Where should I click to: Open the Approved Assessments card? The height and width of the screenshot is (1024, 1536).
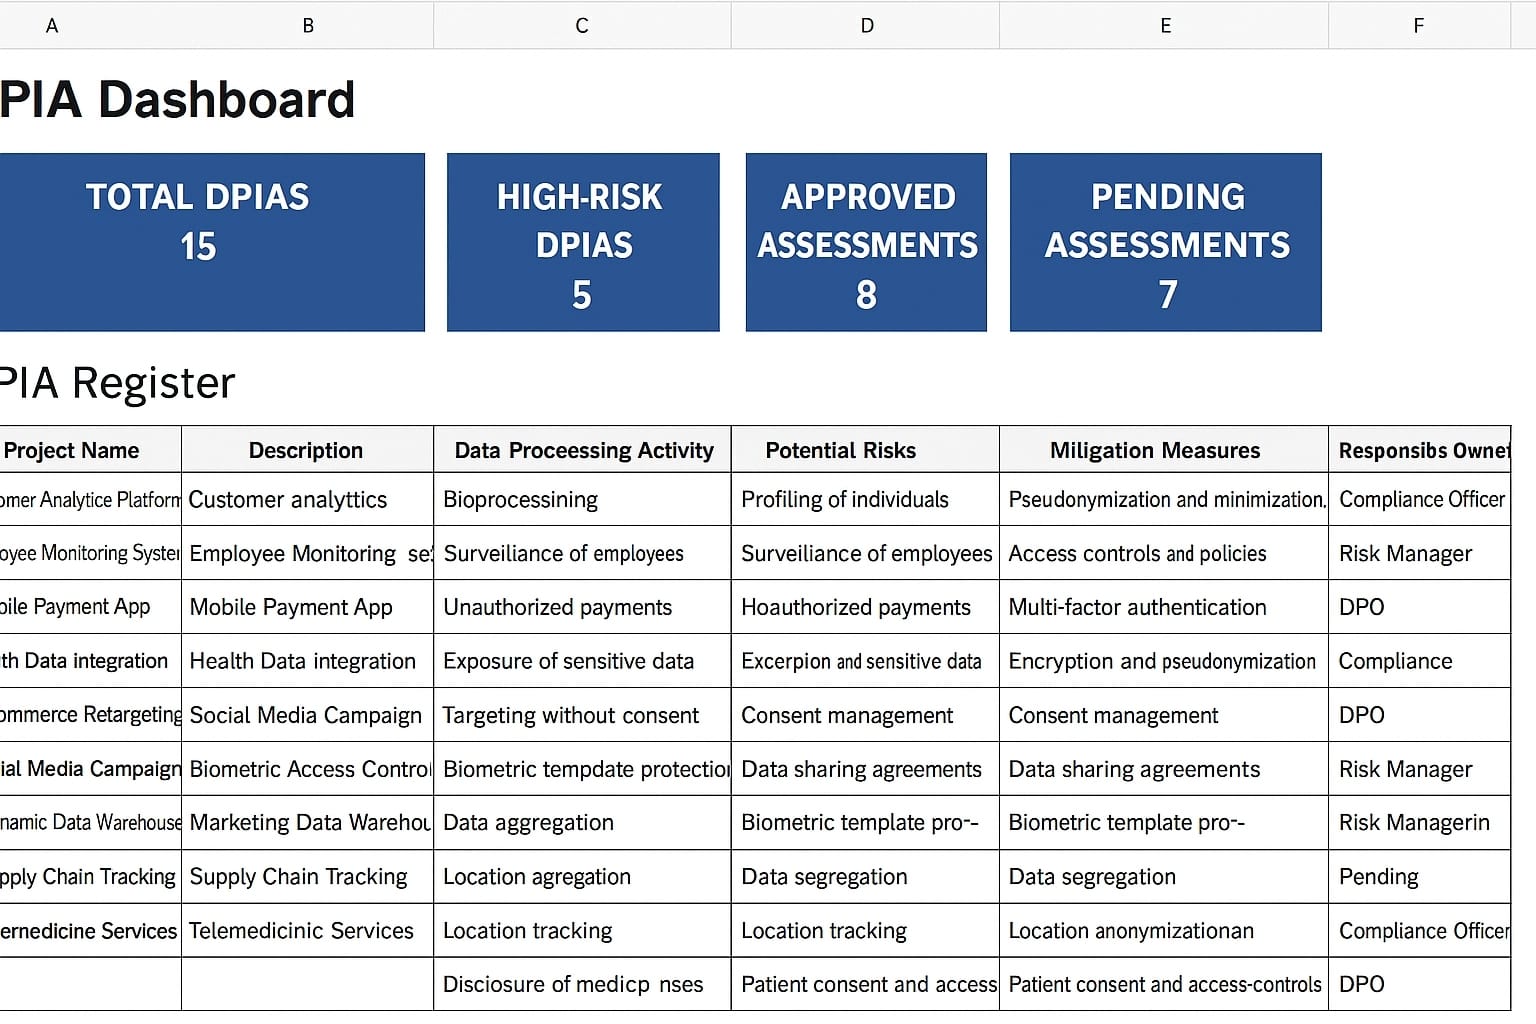tap(866, 242)
